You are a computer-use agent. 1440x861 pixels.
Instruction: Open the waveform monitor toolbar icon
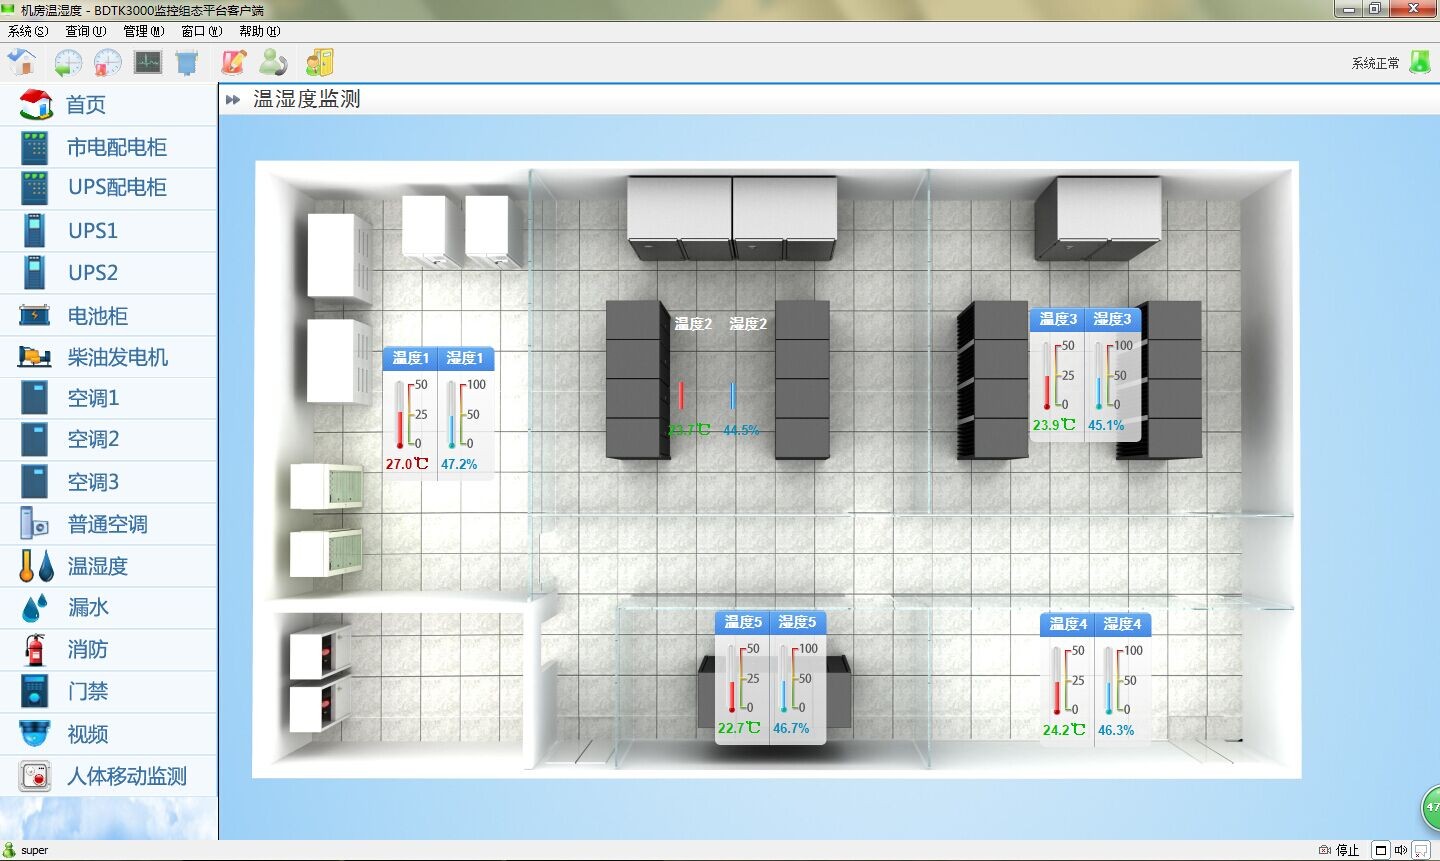point(148,62)
